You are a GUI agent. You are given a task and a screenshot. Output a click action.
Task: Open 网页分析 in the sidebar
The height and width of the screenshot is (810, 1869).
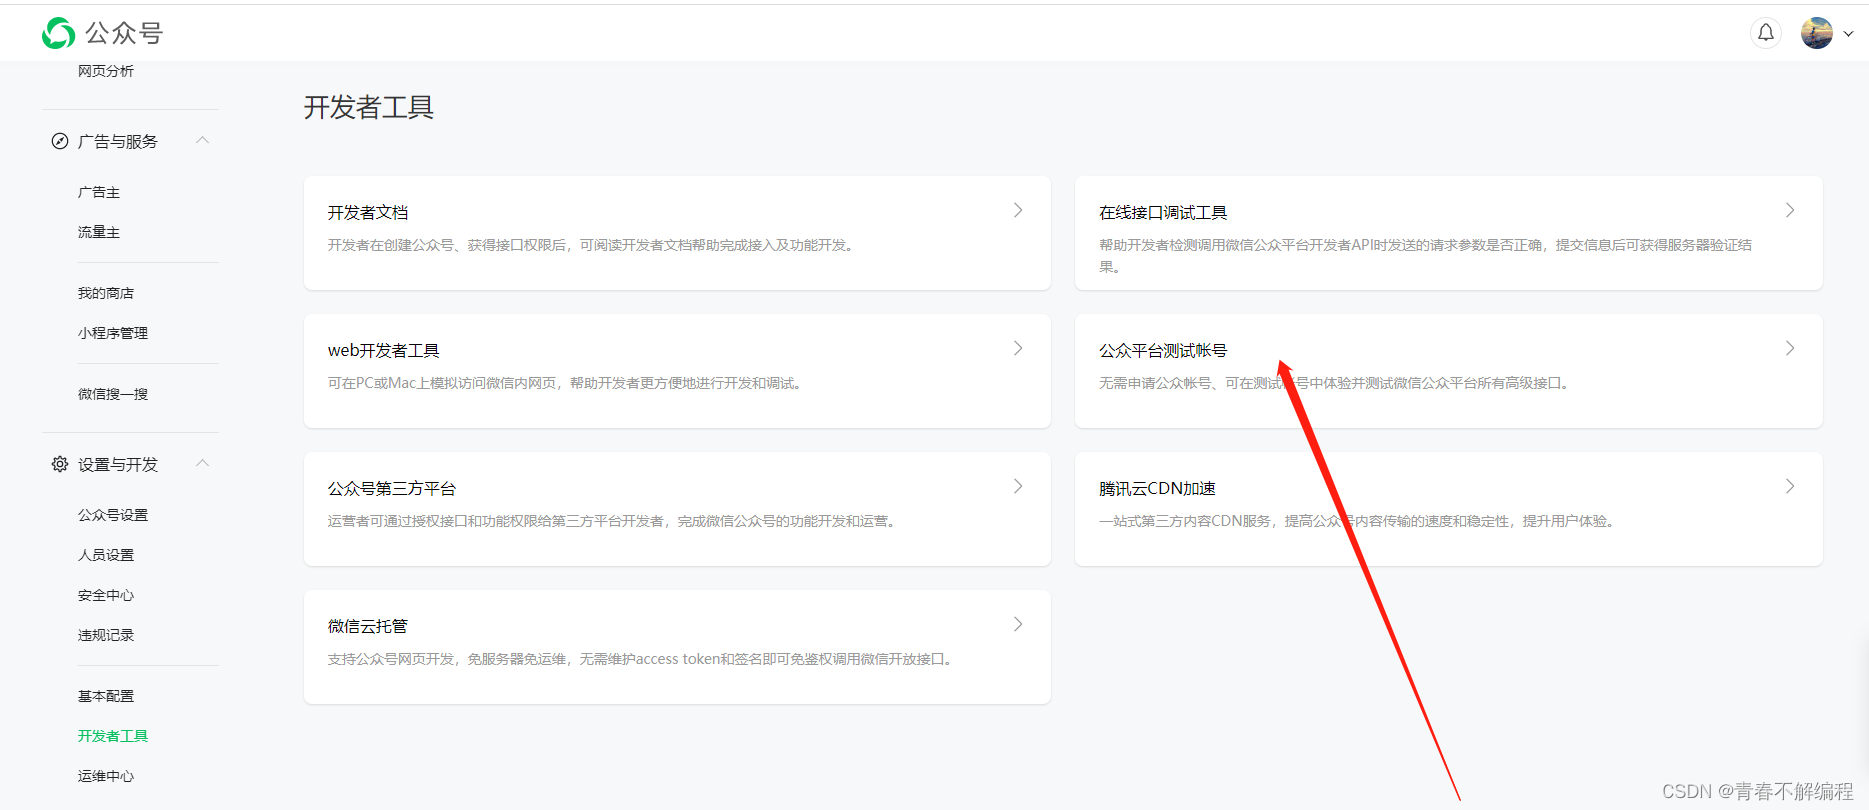coord(106,71)
